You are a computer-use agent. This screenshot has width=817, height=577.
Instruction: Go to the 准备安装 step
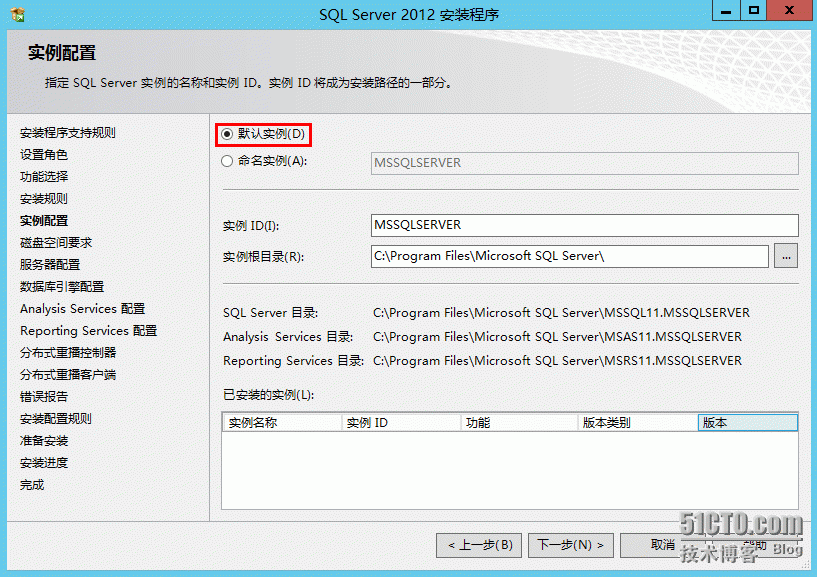pos(44,440)
